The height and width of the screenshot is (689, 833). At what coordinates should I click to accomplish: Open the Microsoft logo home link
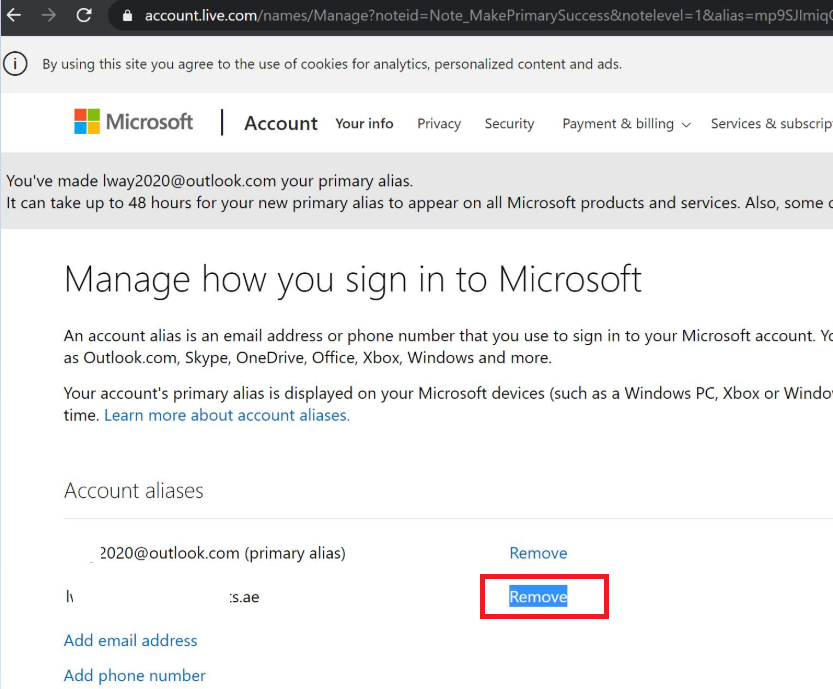pyautogui.click(x=133, y=122)
